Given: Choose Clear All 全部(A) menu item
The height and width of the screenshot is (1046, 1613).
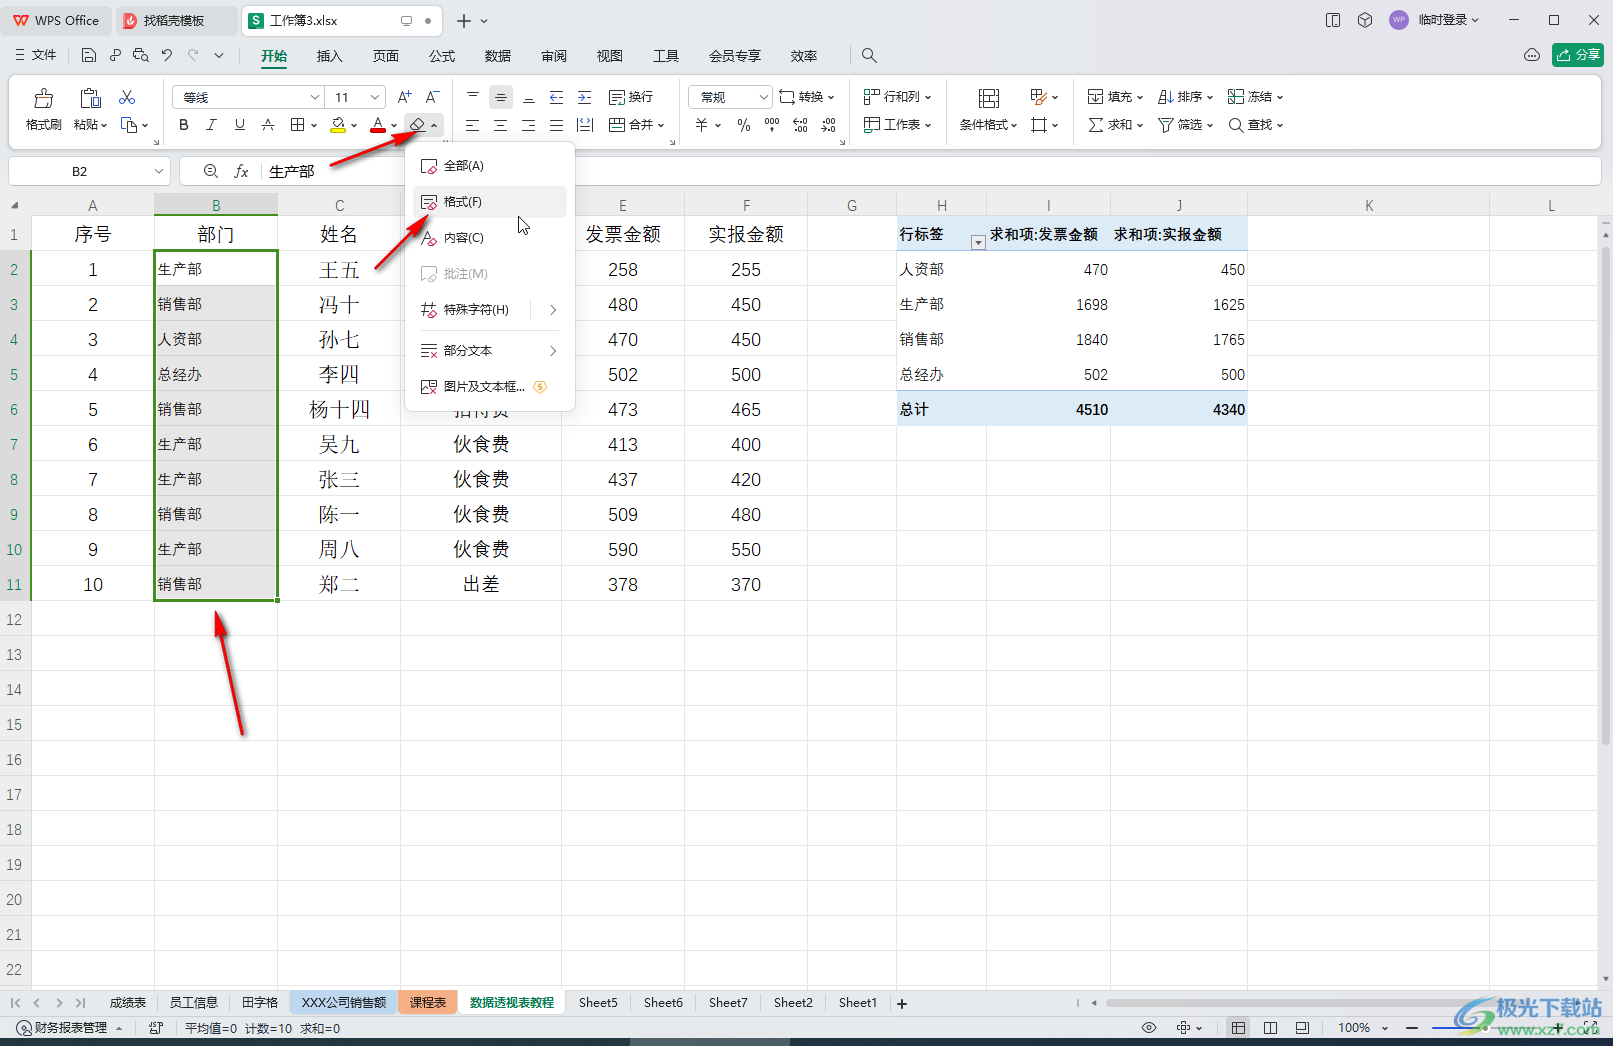Looking at the screenshot, I should (490, 166).
